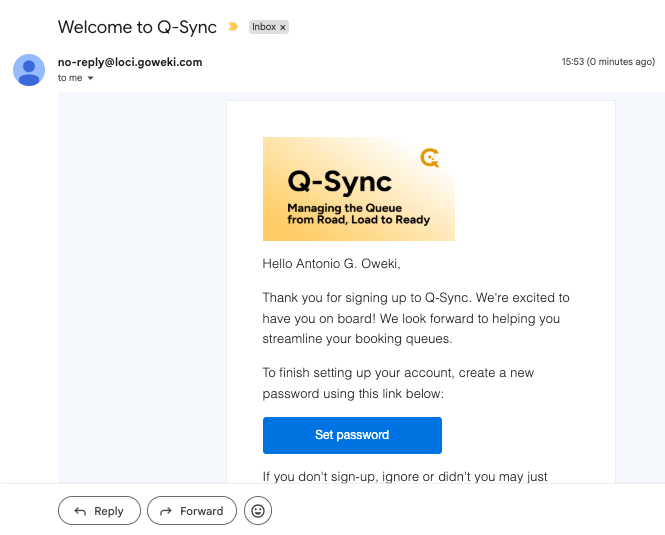
Task: Click 'To finish setting up your account' text
Action: 398,383
